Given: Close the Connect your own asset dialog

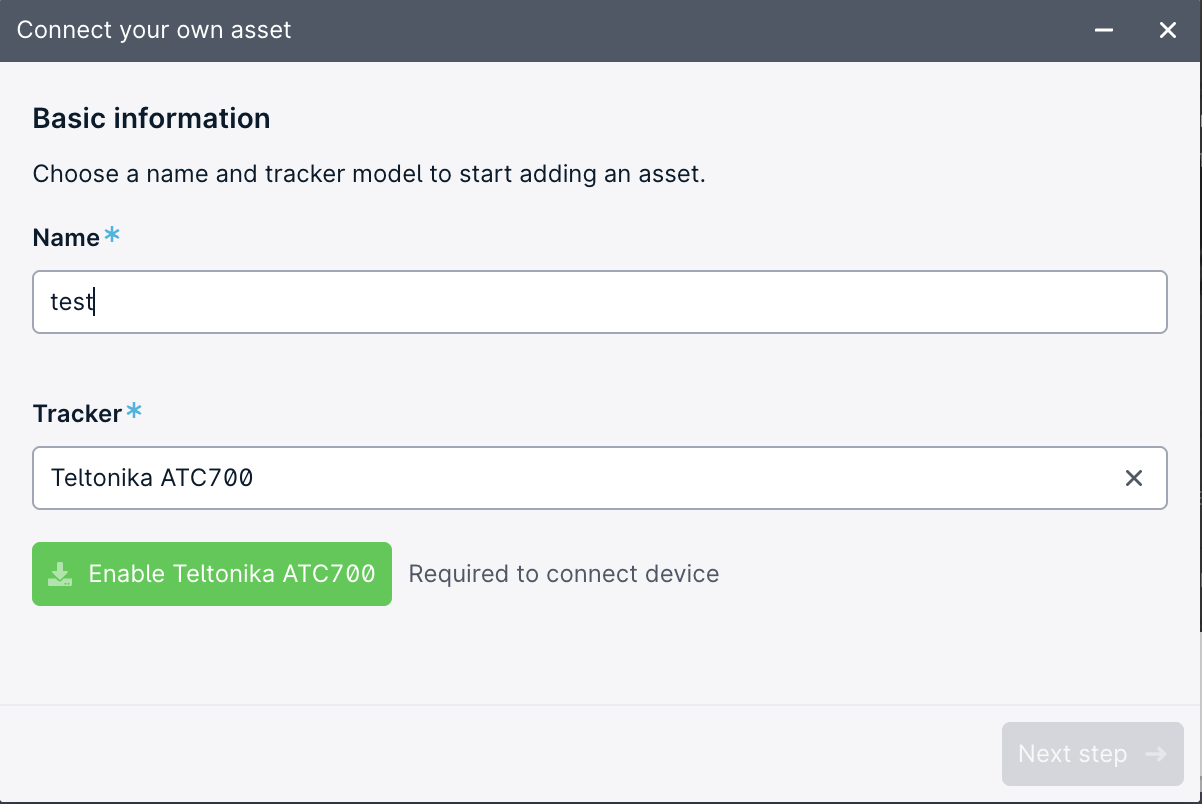Looking at the screenshot, I should (1167, 30).
